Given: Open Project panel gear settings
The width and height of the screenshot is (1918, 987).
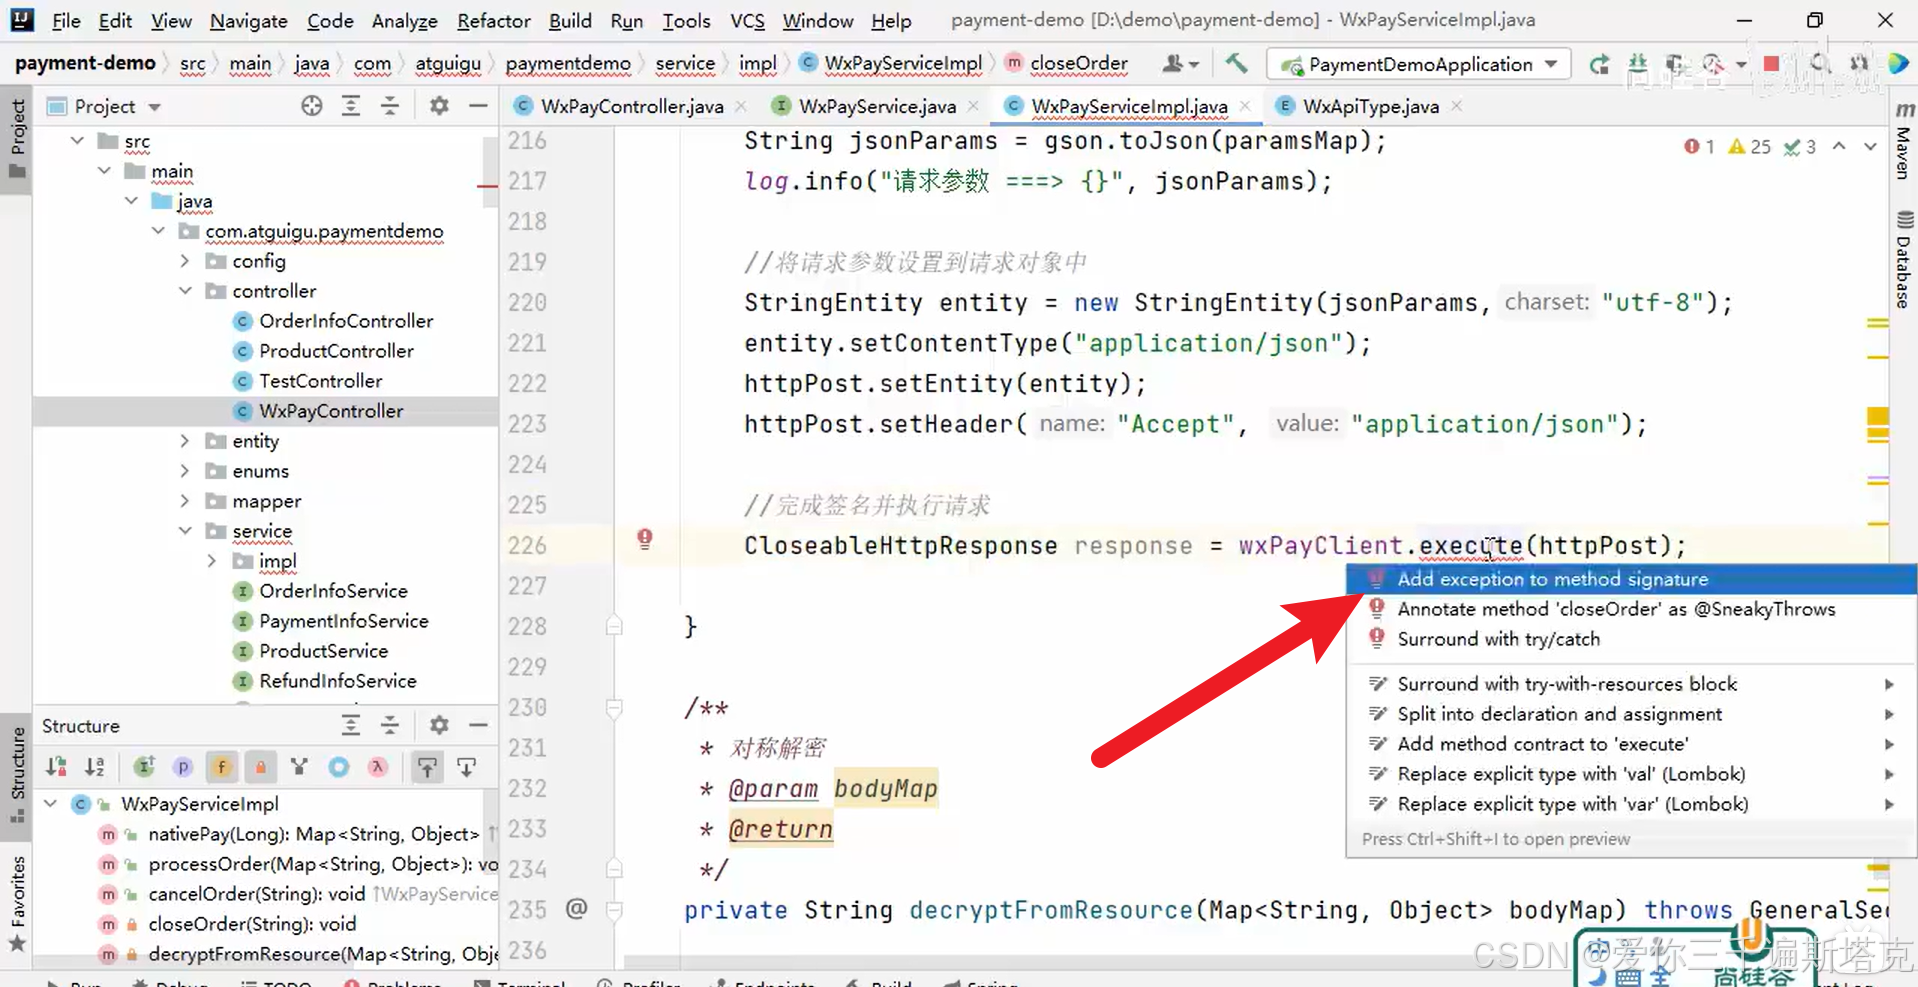Looking at the screenshot, I should pos(439,106).
